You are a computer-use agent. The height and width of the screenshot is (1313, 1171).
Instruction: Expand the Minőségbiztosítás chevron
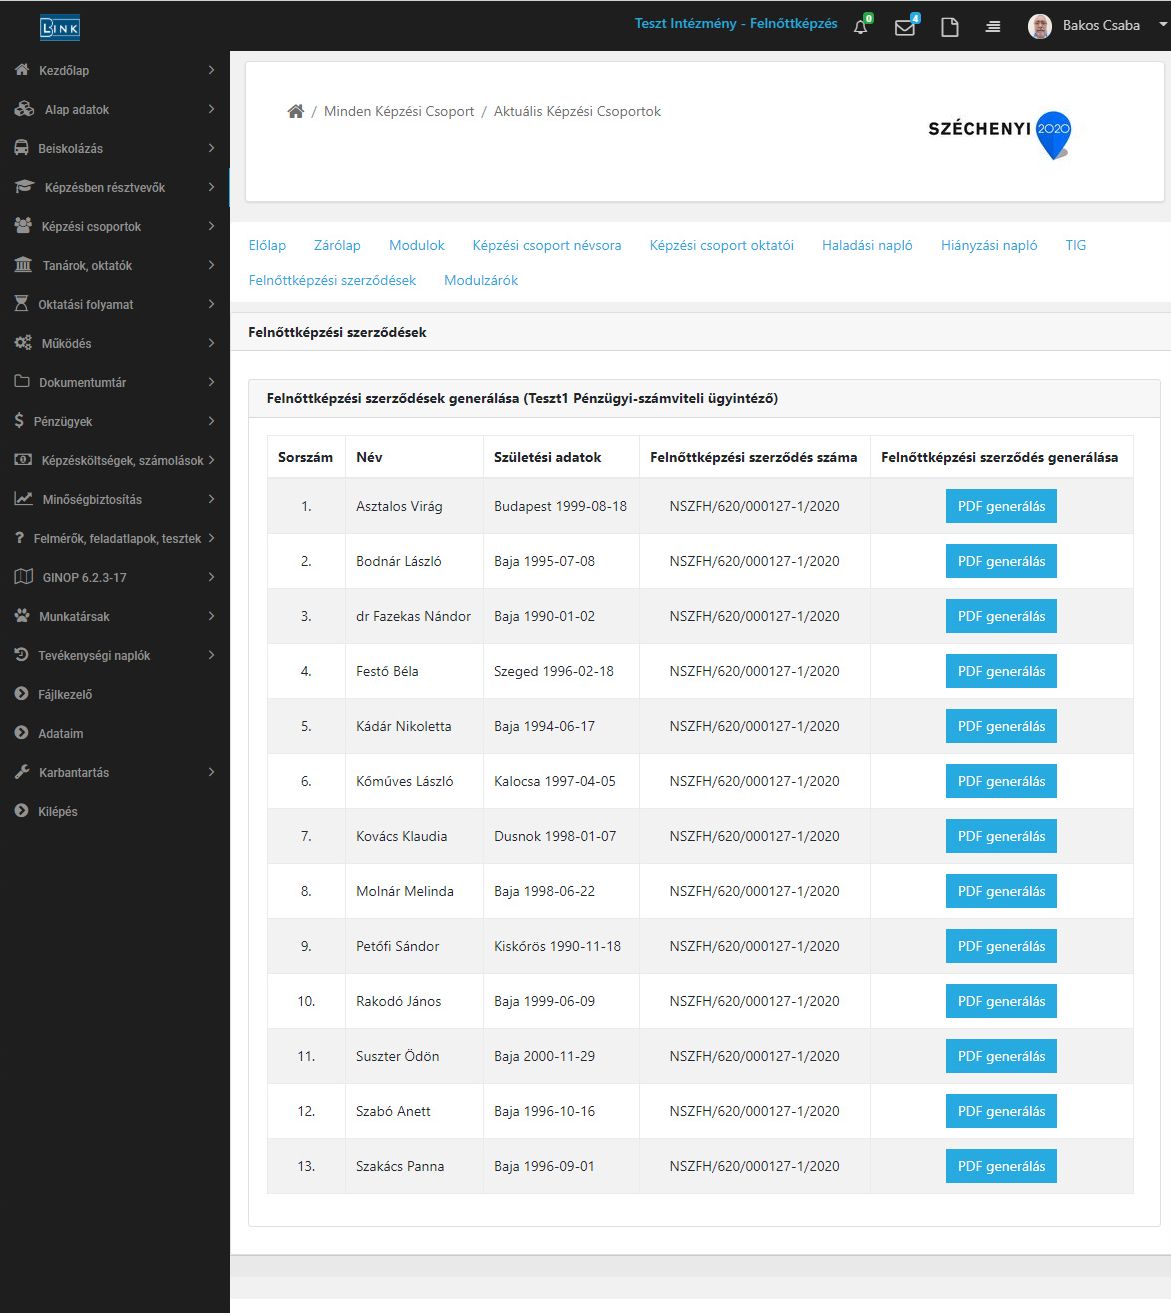(x=211, y=499)
